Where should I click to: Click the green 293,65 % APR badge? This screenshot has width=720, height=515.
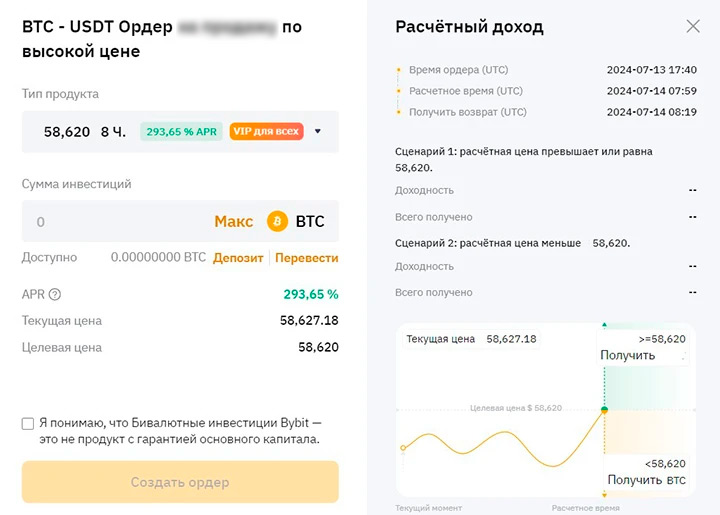tap(181, 131)
